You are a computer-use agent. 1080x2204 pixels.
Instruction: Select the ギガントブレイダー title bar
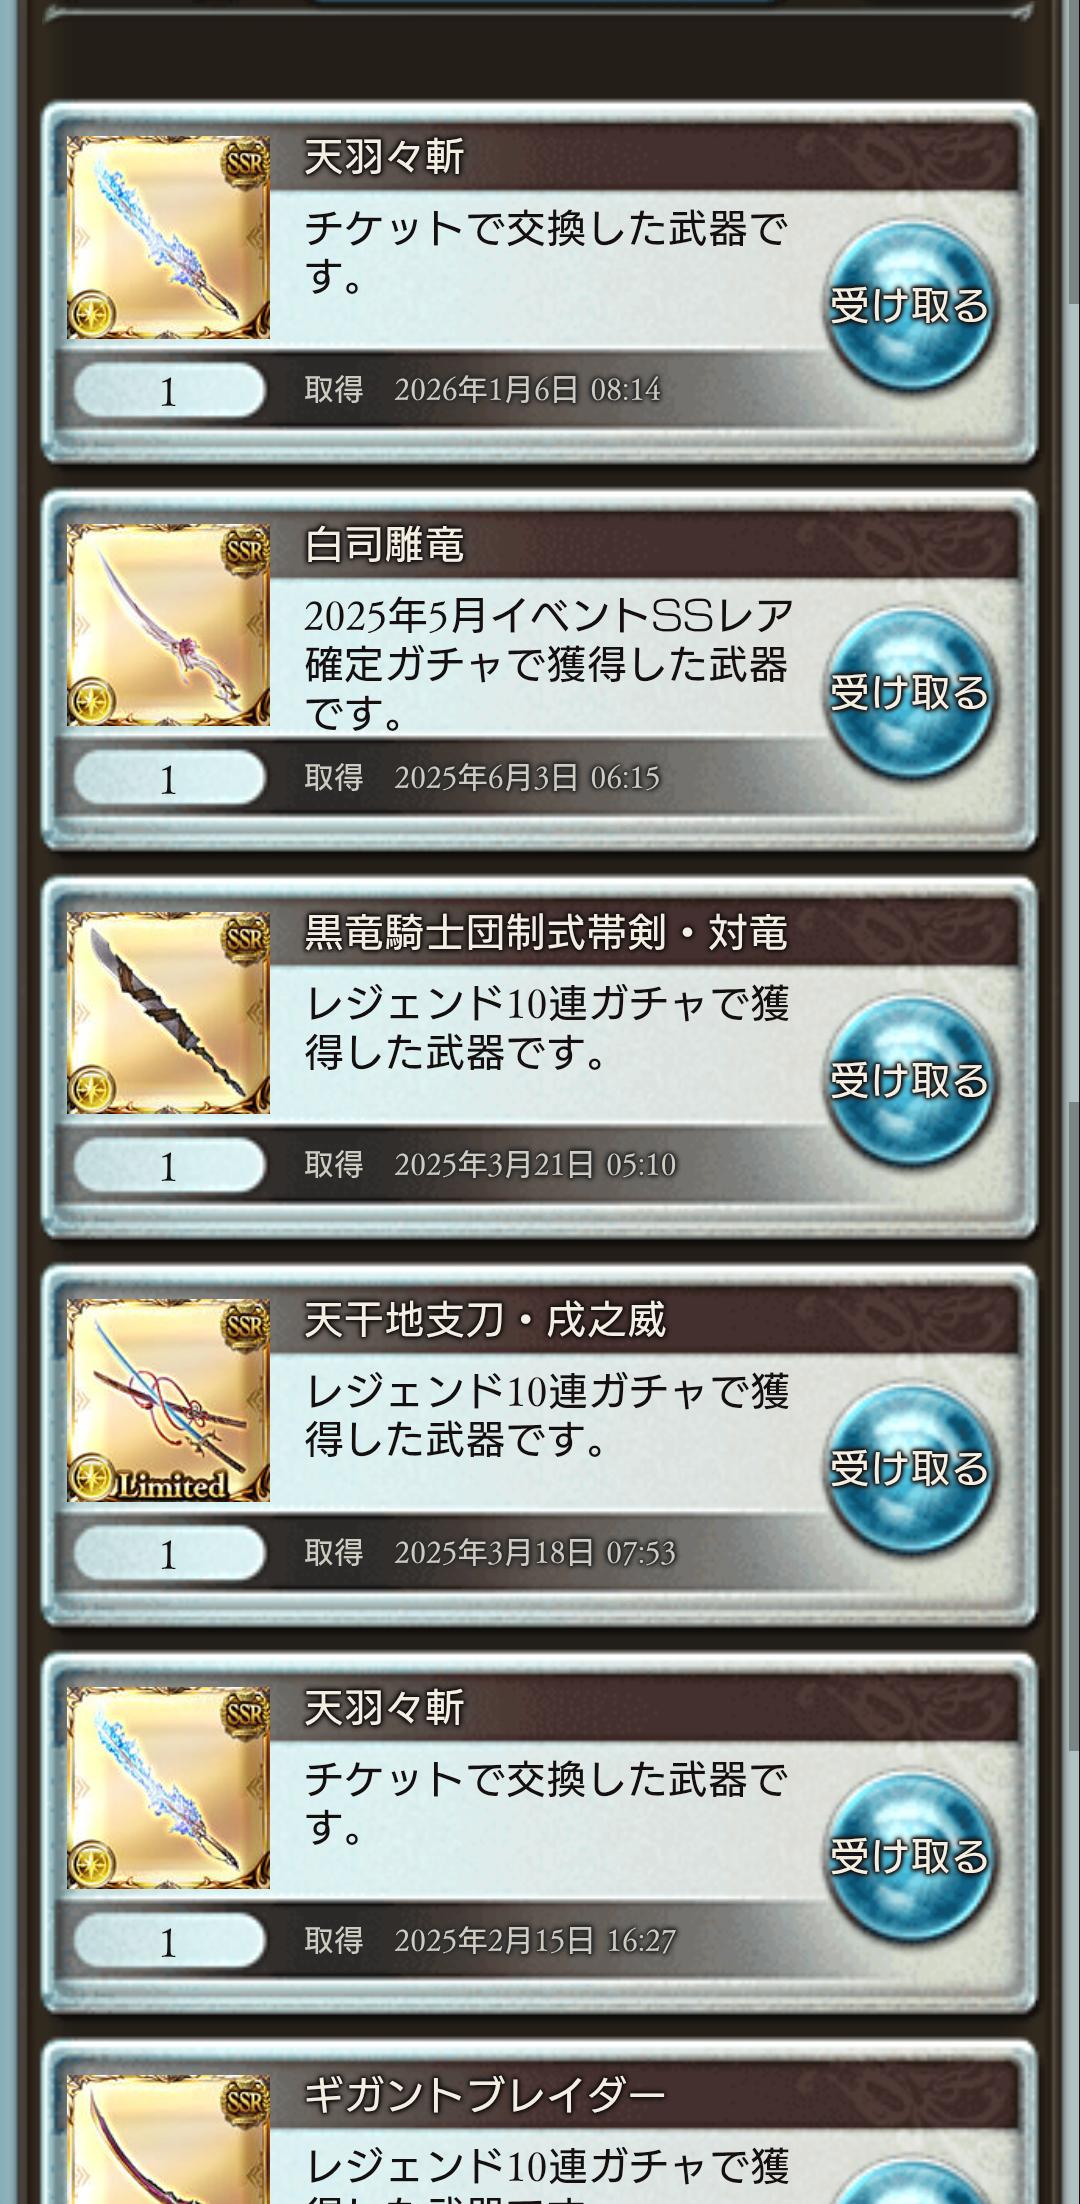pos(644,2095)
